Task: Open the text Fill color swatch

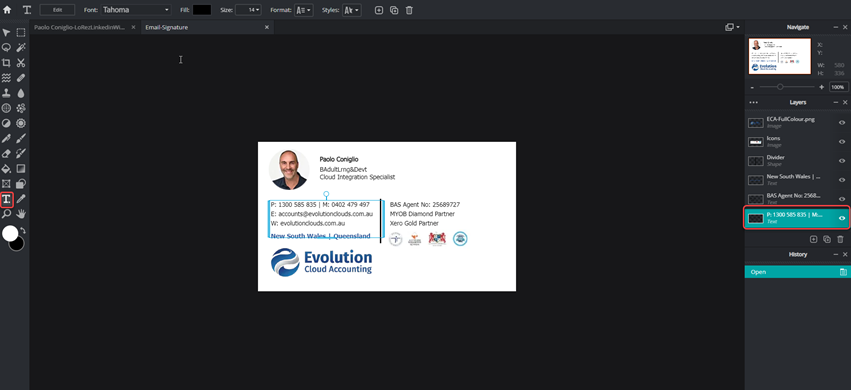Action: click(x=202, y=10)
